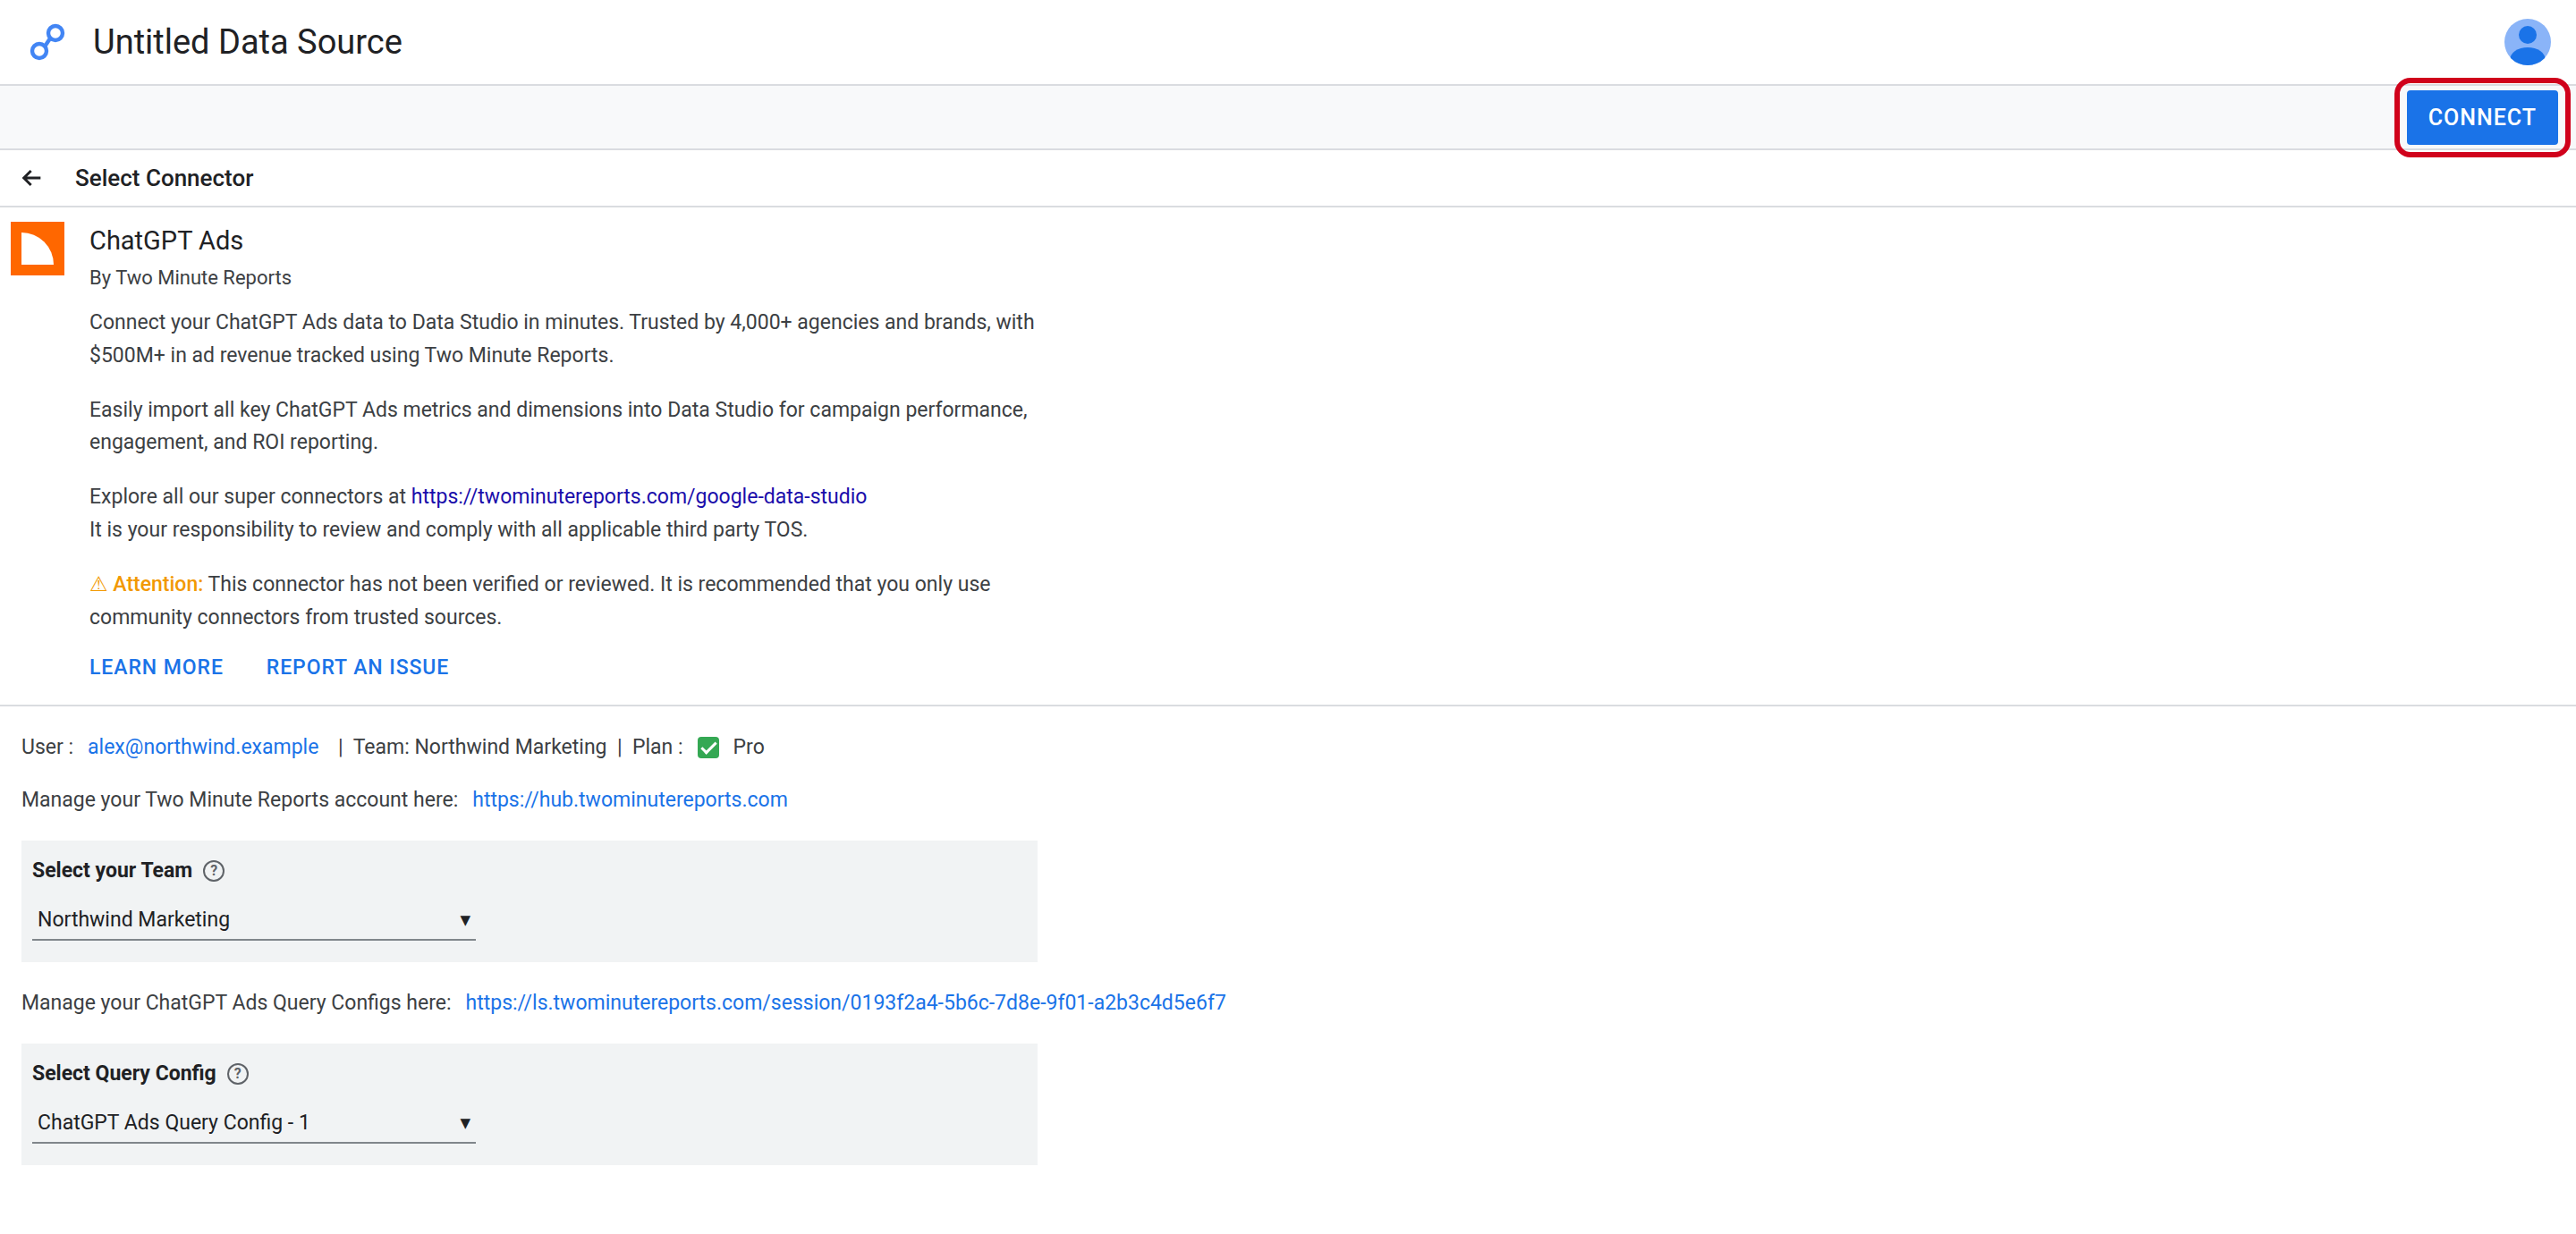Click the Attention warning triangle icon
The width and height of the screenshot is (2576, 1234).
coord(98,584)
